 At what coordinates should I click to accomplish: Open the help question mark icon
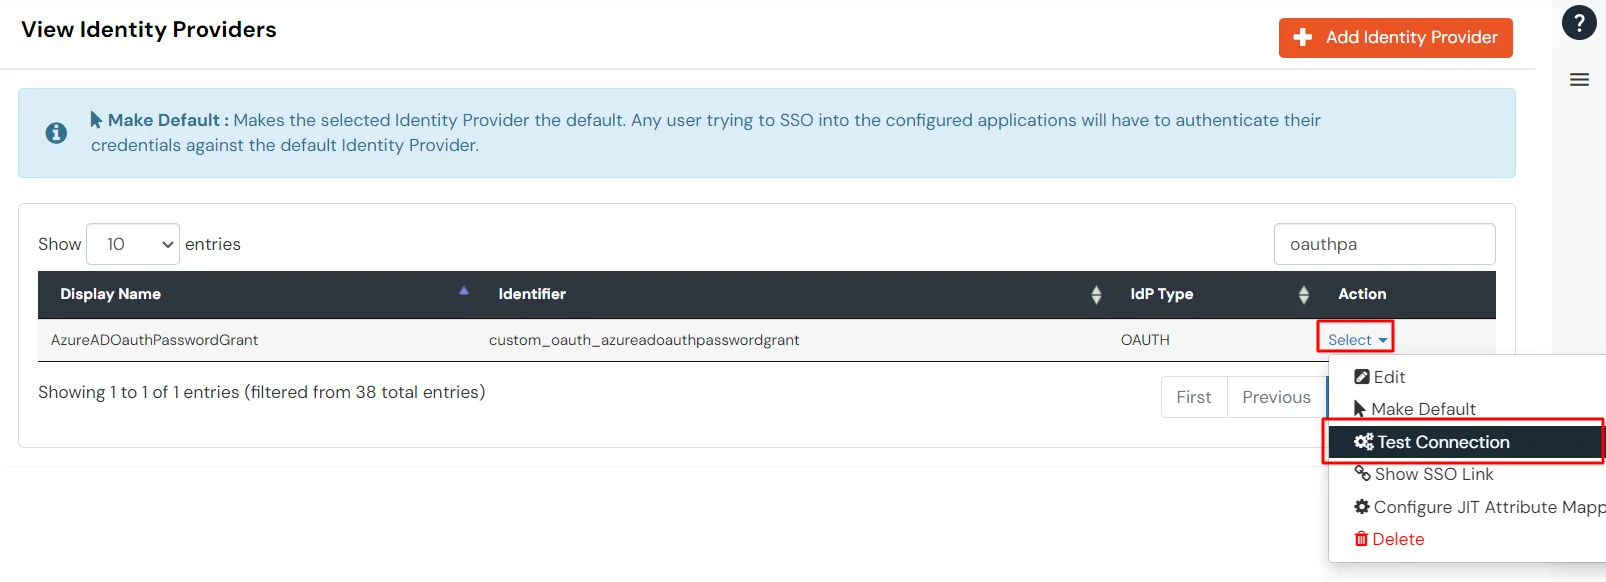pyautogui.click(x=1579, y=22)
